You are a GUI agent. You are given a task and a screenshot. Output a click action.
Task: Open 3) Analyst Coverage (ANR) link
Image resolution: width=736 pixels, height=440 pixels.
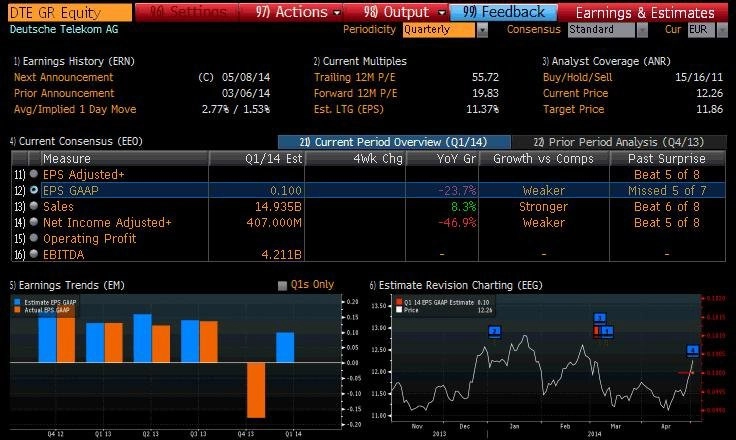click(x=606, y=61)
